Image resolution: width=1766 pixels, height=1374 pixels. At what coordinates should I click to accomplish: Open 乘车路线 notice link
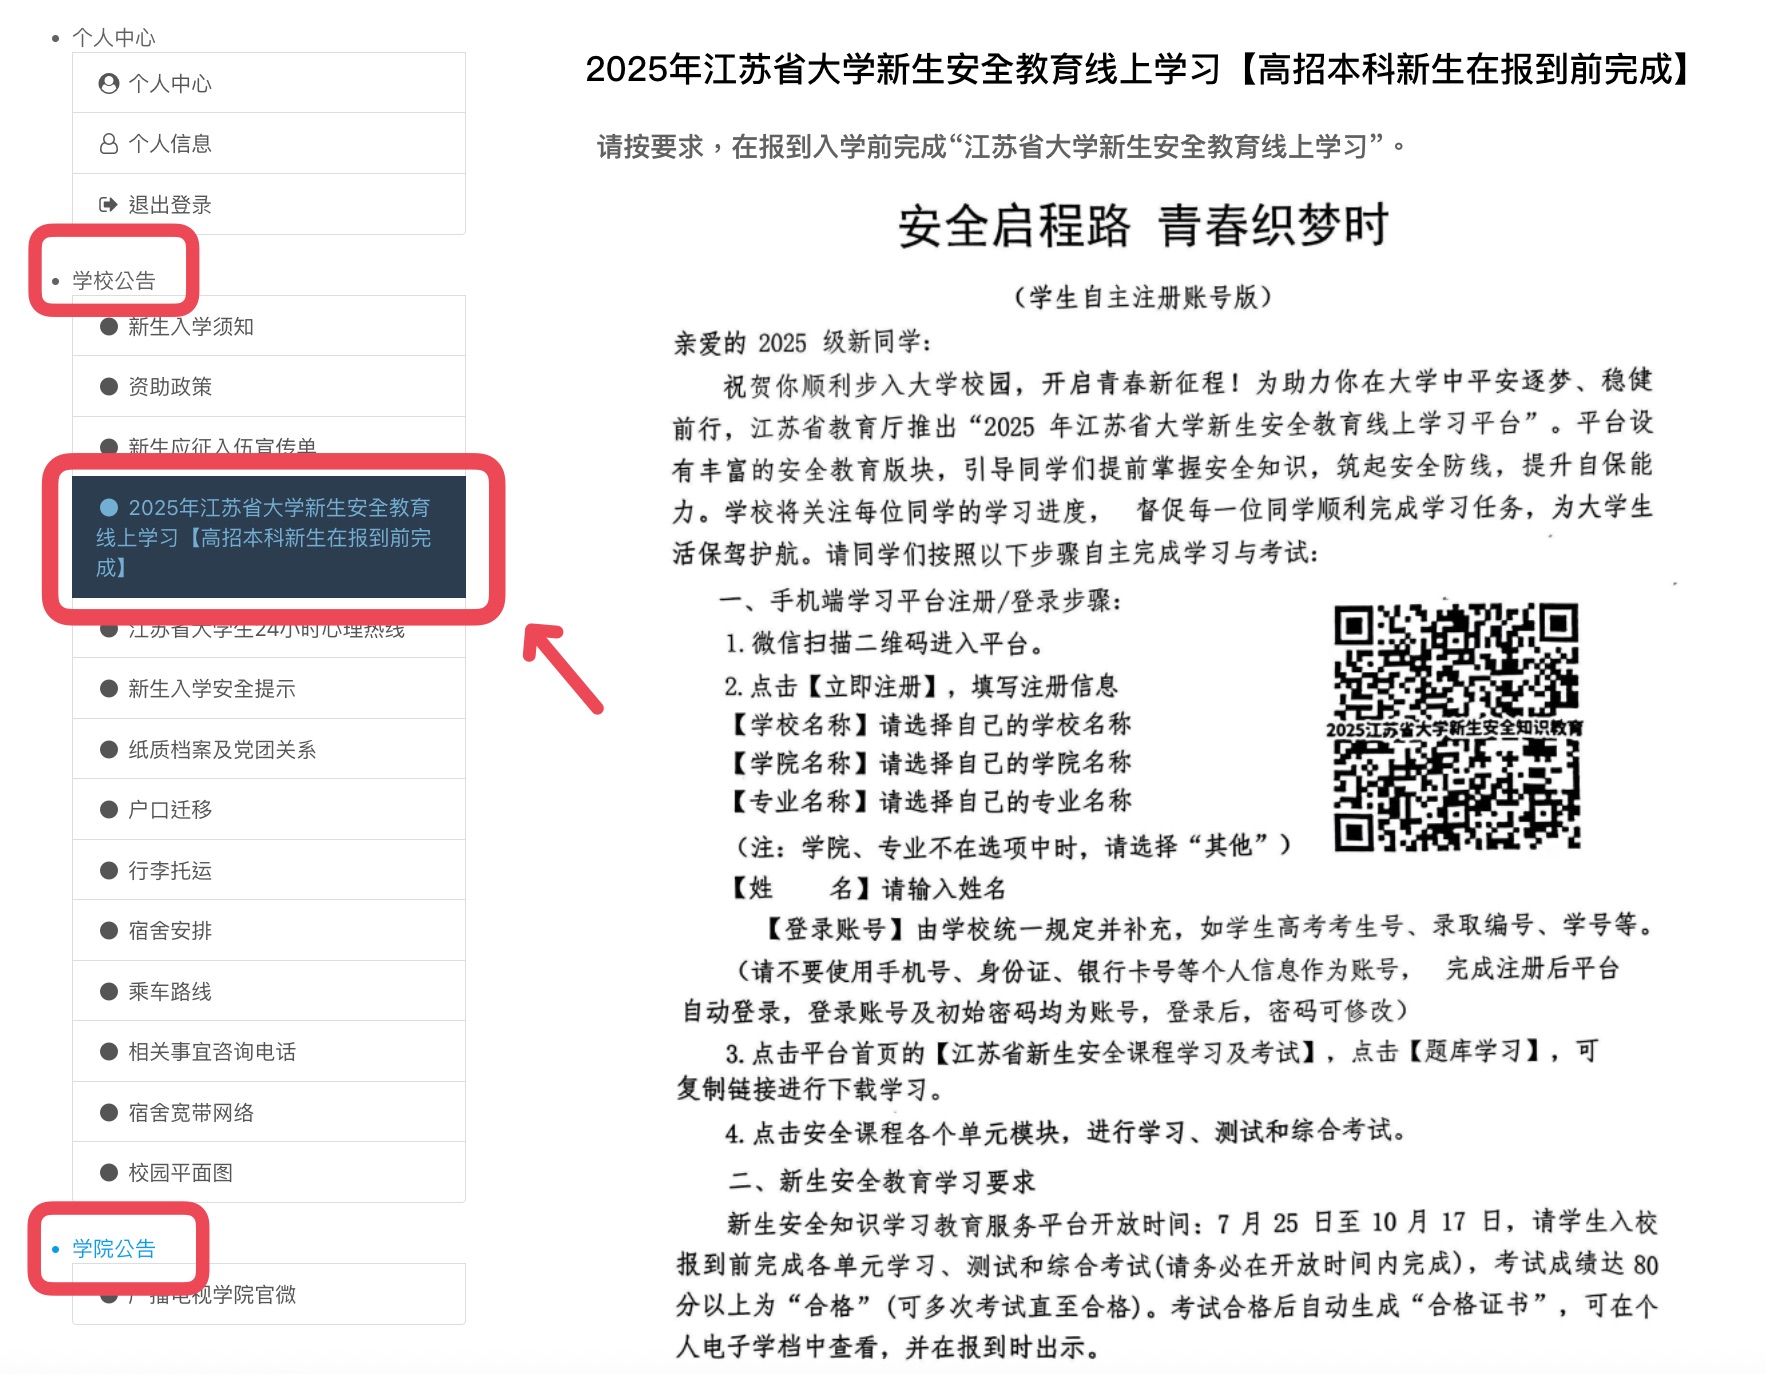coord(170,992)
